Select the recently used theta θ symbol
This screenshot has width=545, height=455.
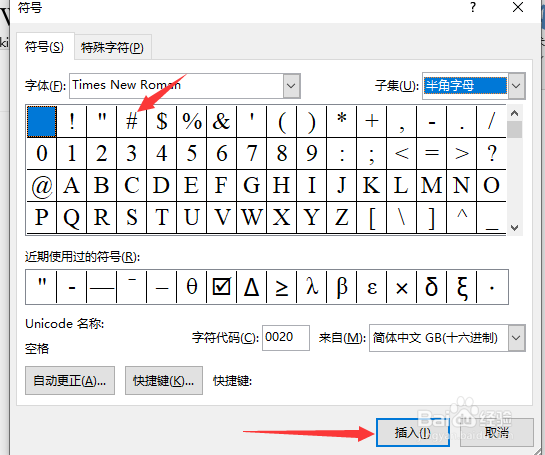click(192, 287)
